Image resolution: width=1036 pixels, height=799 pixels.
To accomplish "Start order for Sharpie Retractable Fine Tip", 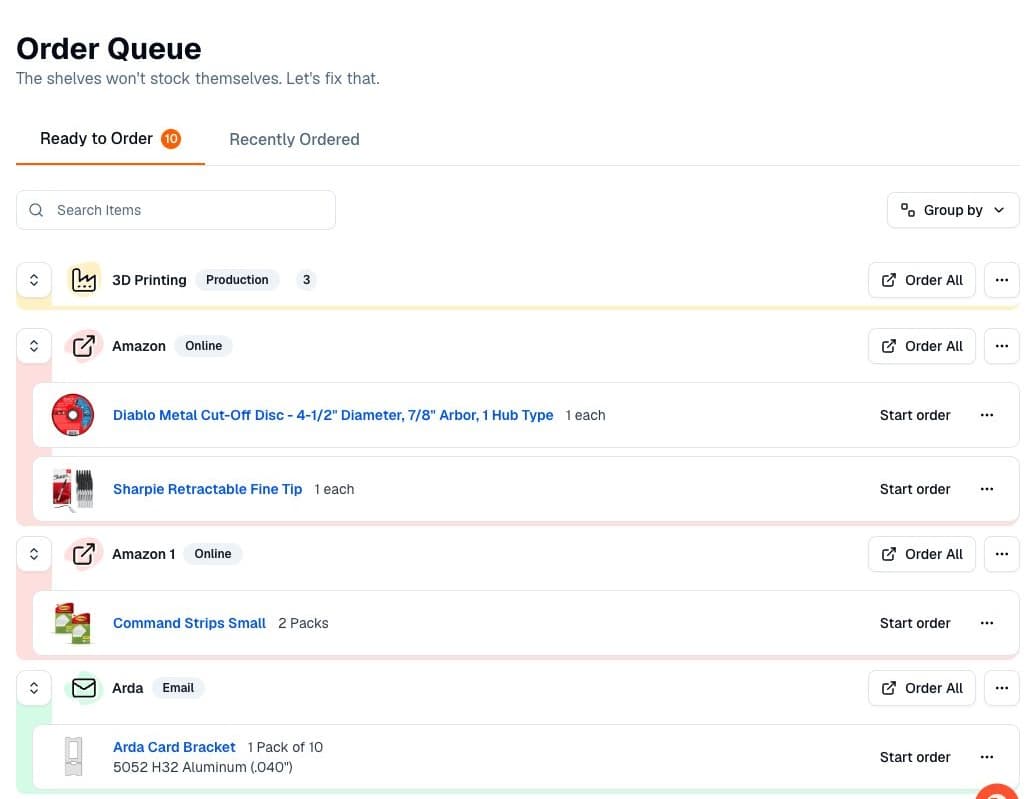I will tap(915, 489).
